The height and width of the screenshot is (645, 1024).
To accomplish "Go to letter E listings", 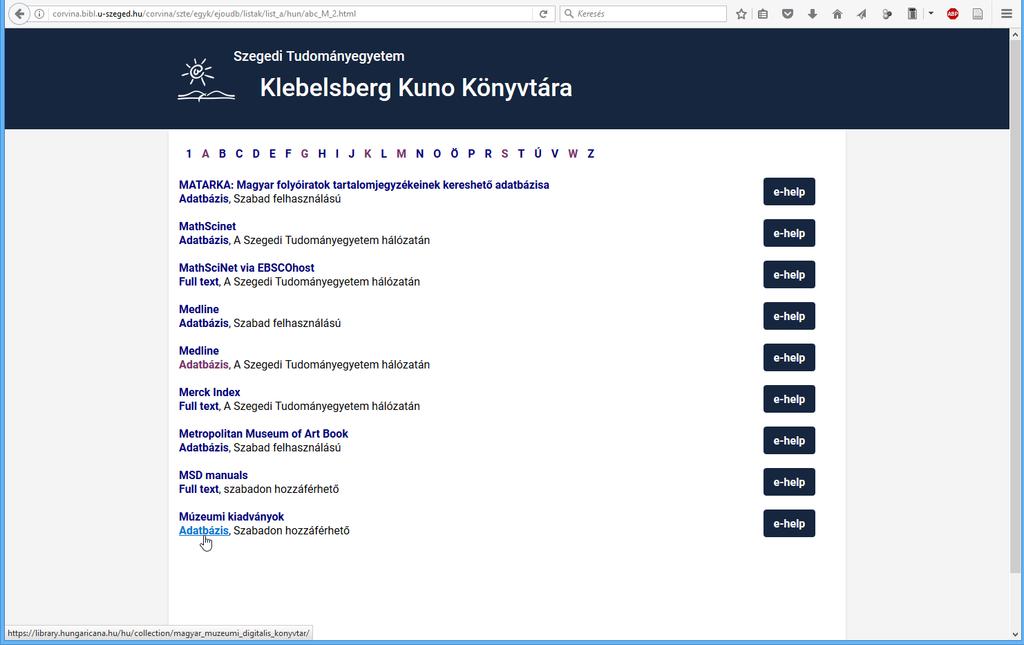I will [x=272, y=154].
